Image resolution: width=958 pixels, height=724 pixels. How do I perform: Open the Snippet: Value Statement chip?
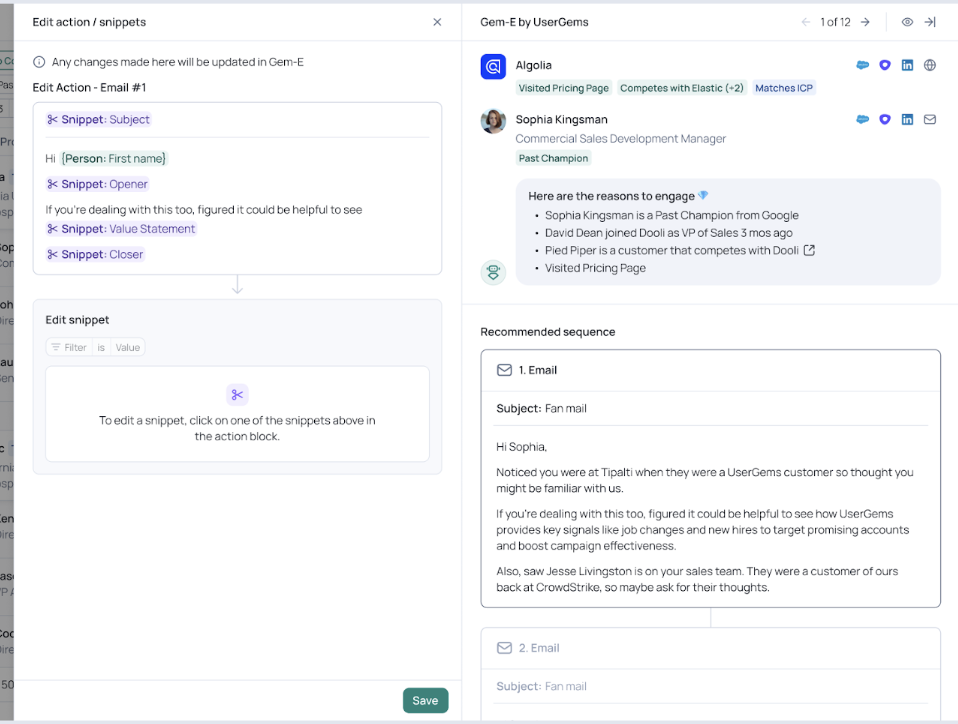pos(121,229)
